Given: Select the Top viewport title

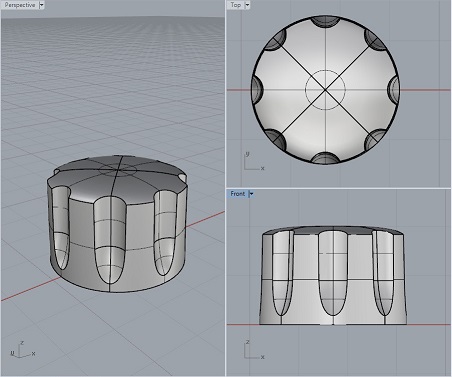Looking at the screenshot, I should 236,5.
